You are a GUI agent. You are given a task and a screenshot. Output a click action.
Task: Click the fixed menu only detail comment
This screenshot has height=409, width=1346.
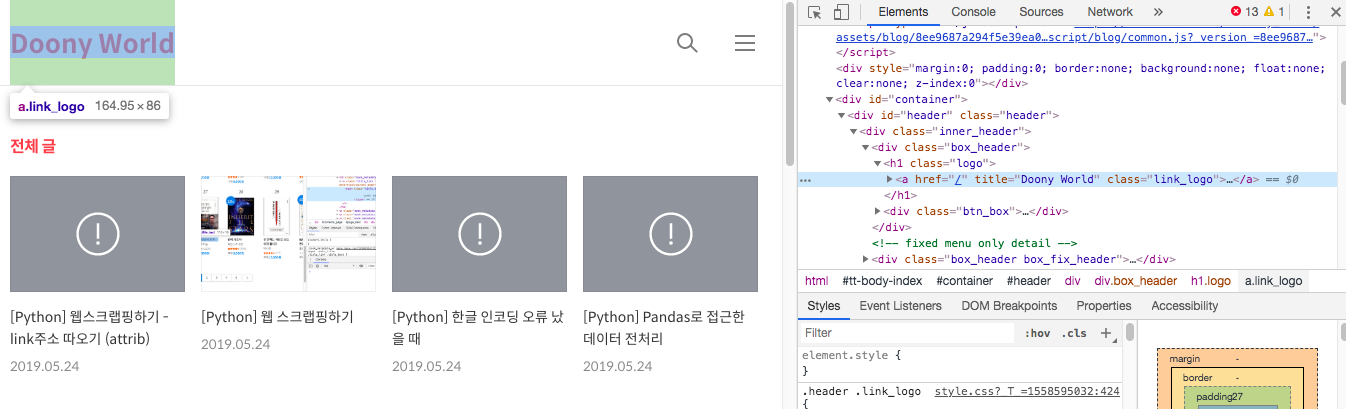point(974,244)
